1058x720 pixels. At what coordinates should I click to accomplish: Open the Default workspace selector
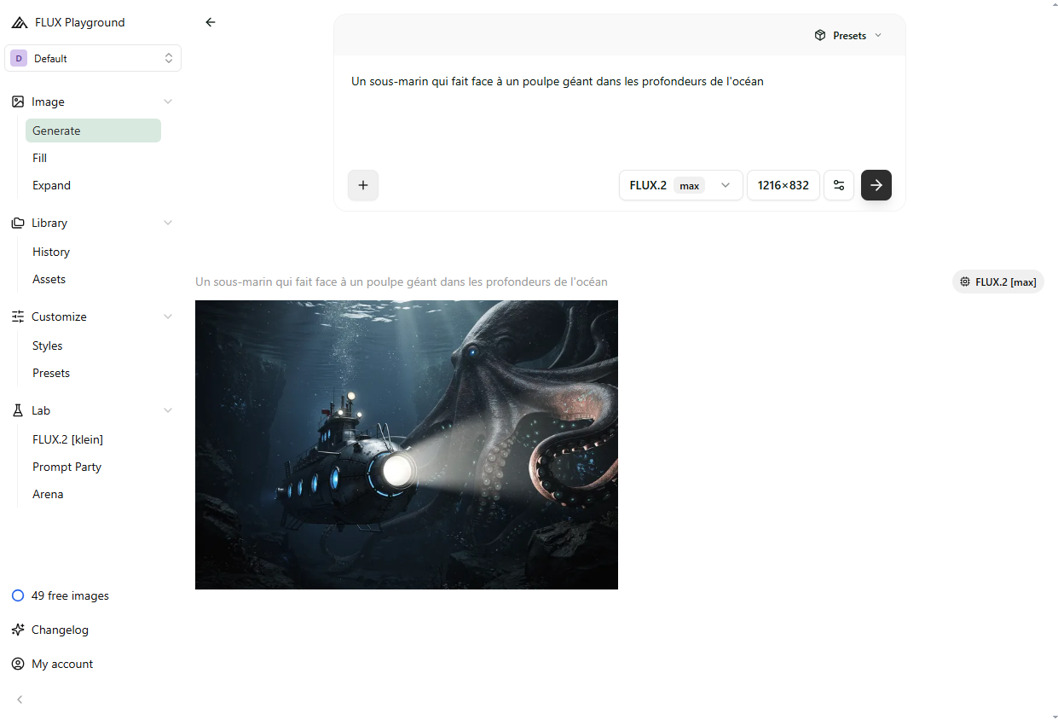point(93,58)
